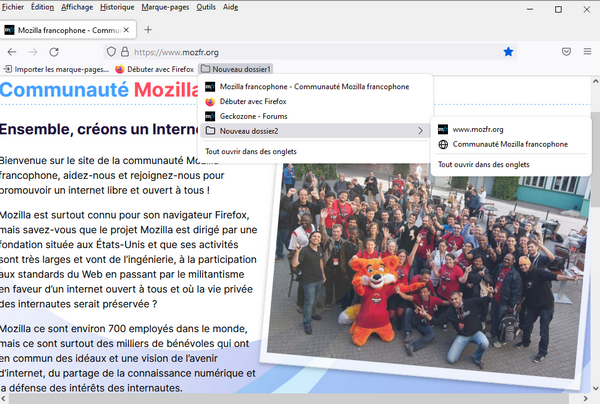Click the vertical scrollbar down arrow

point(595,388)
